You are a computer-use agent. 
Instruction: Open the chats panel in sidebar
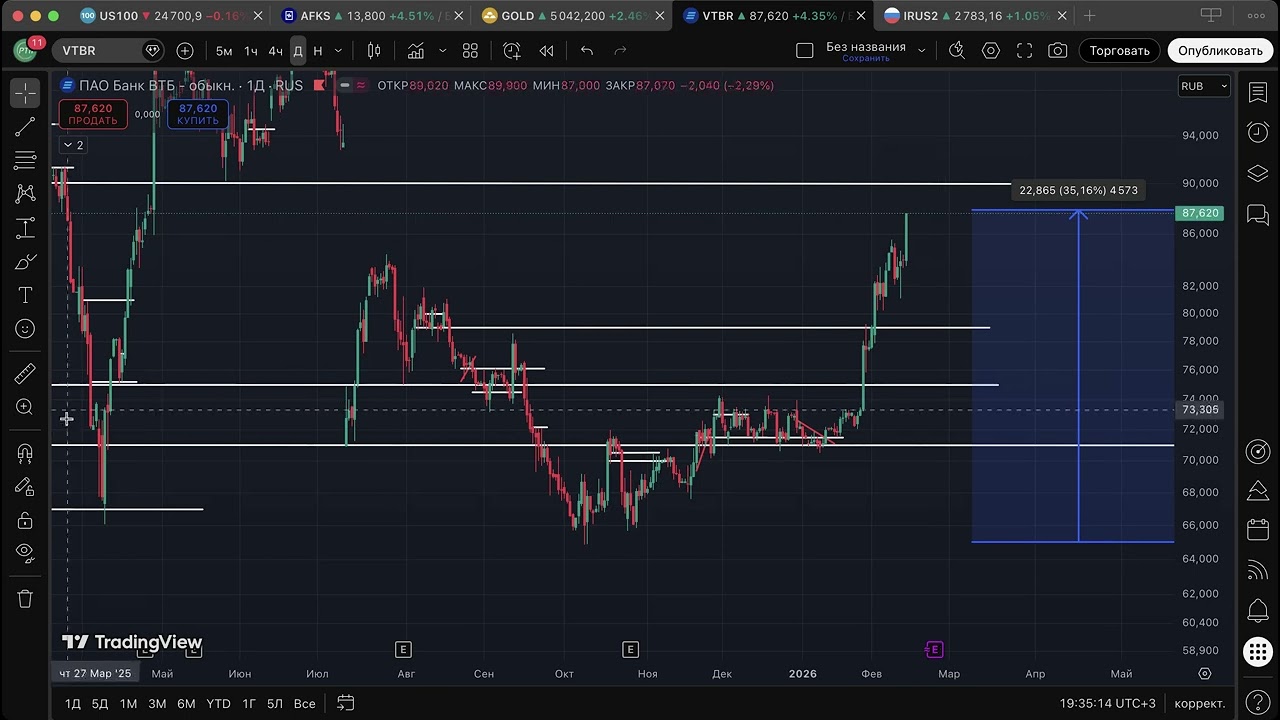(x=1258, y=214)
